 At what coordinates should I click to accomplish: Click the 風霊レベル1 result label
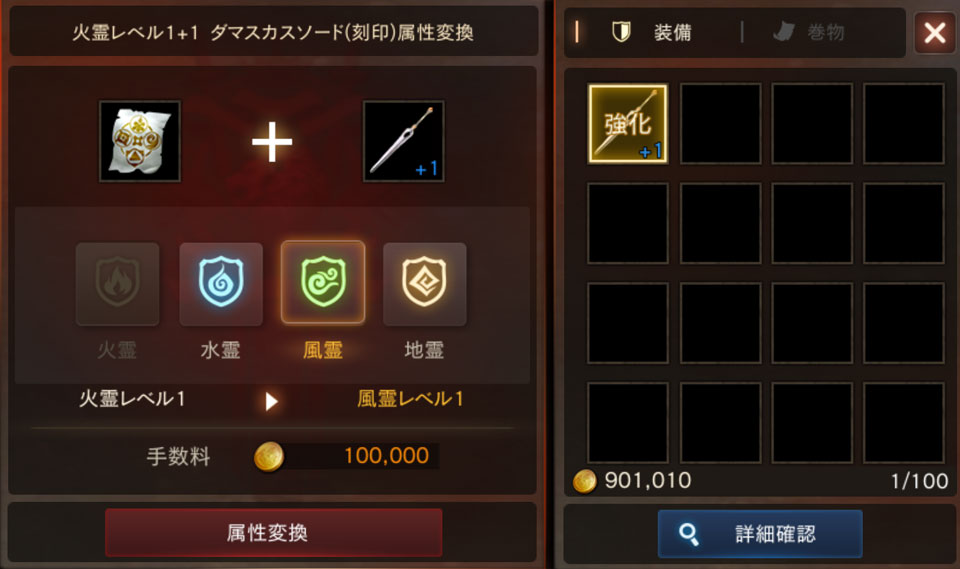(410, 399)
